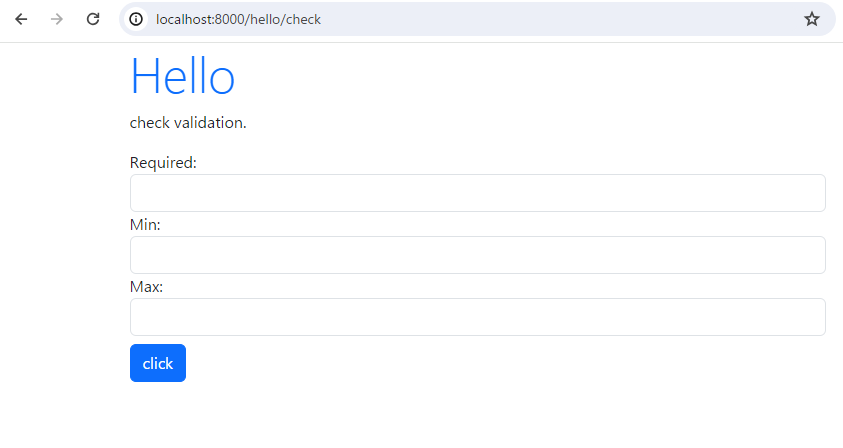
Task: Click the 'Min:' field label
Action: (x=145, y=224)
